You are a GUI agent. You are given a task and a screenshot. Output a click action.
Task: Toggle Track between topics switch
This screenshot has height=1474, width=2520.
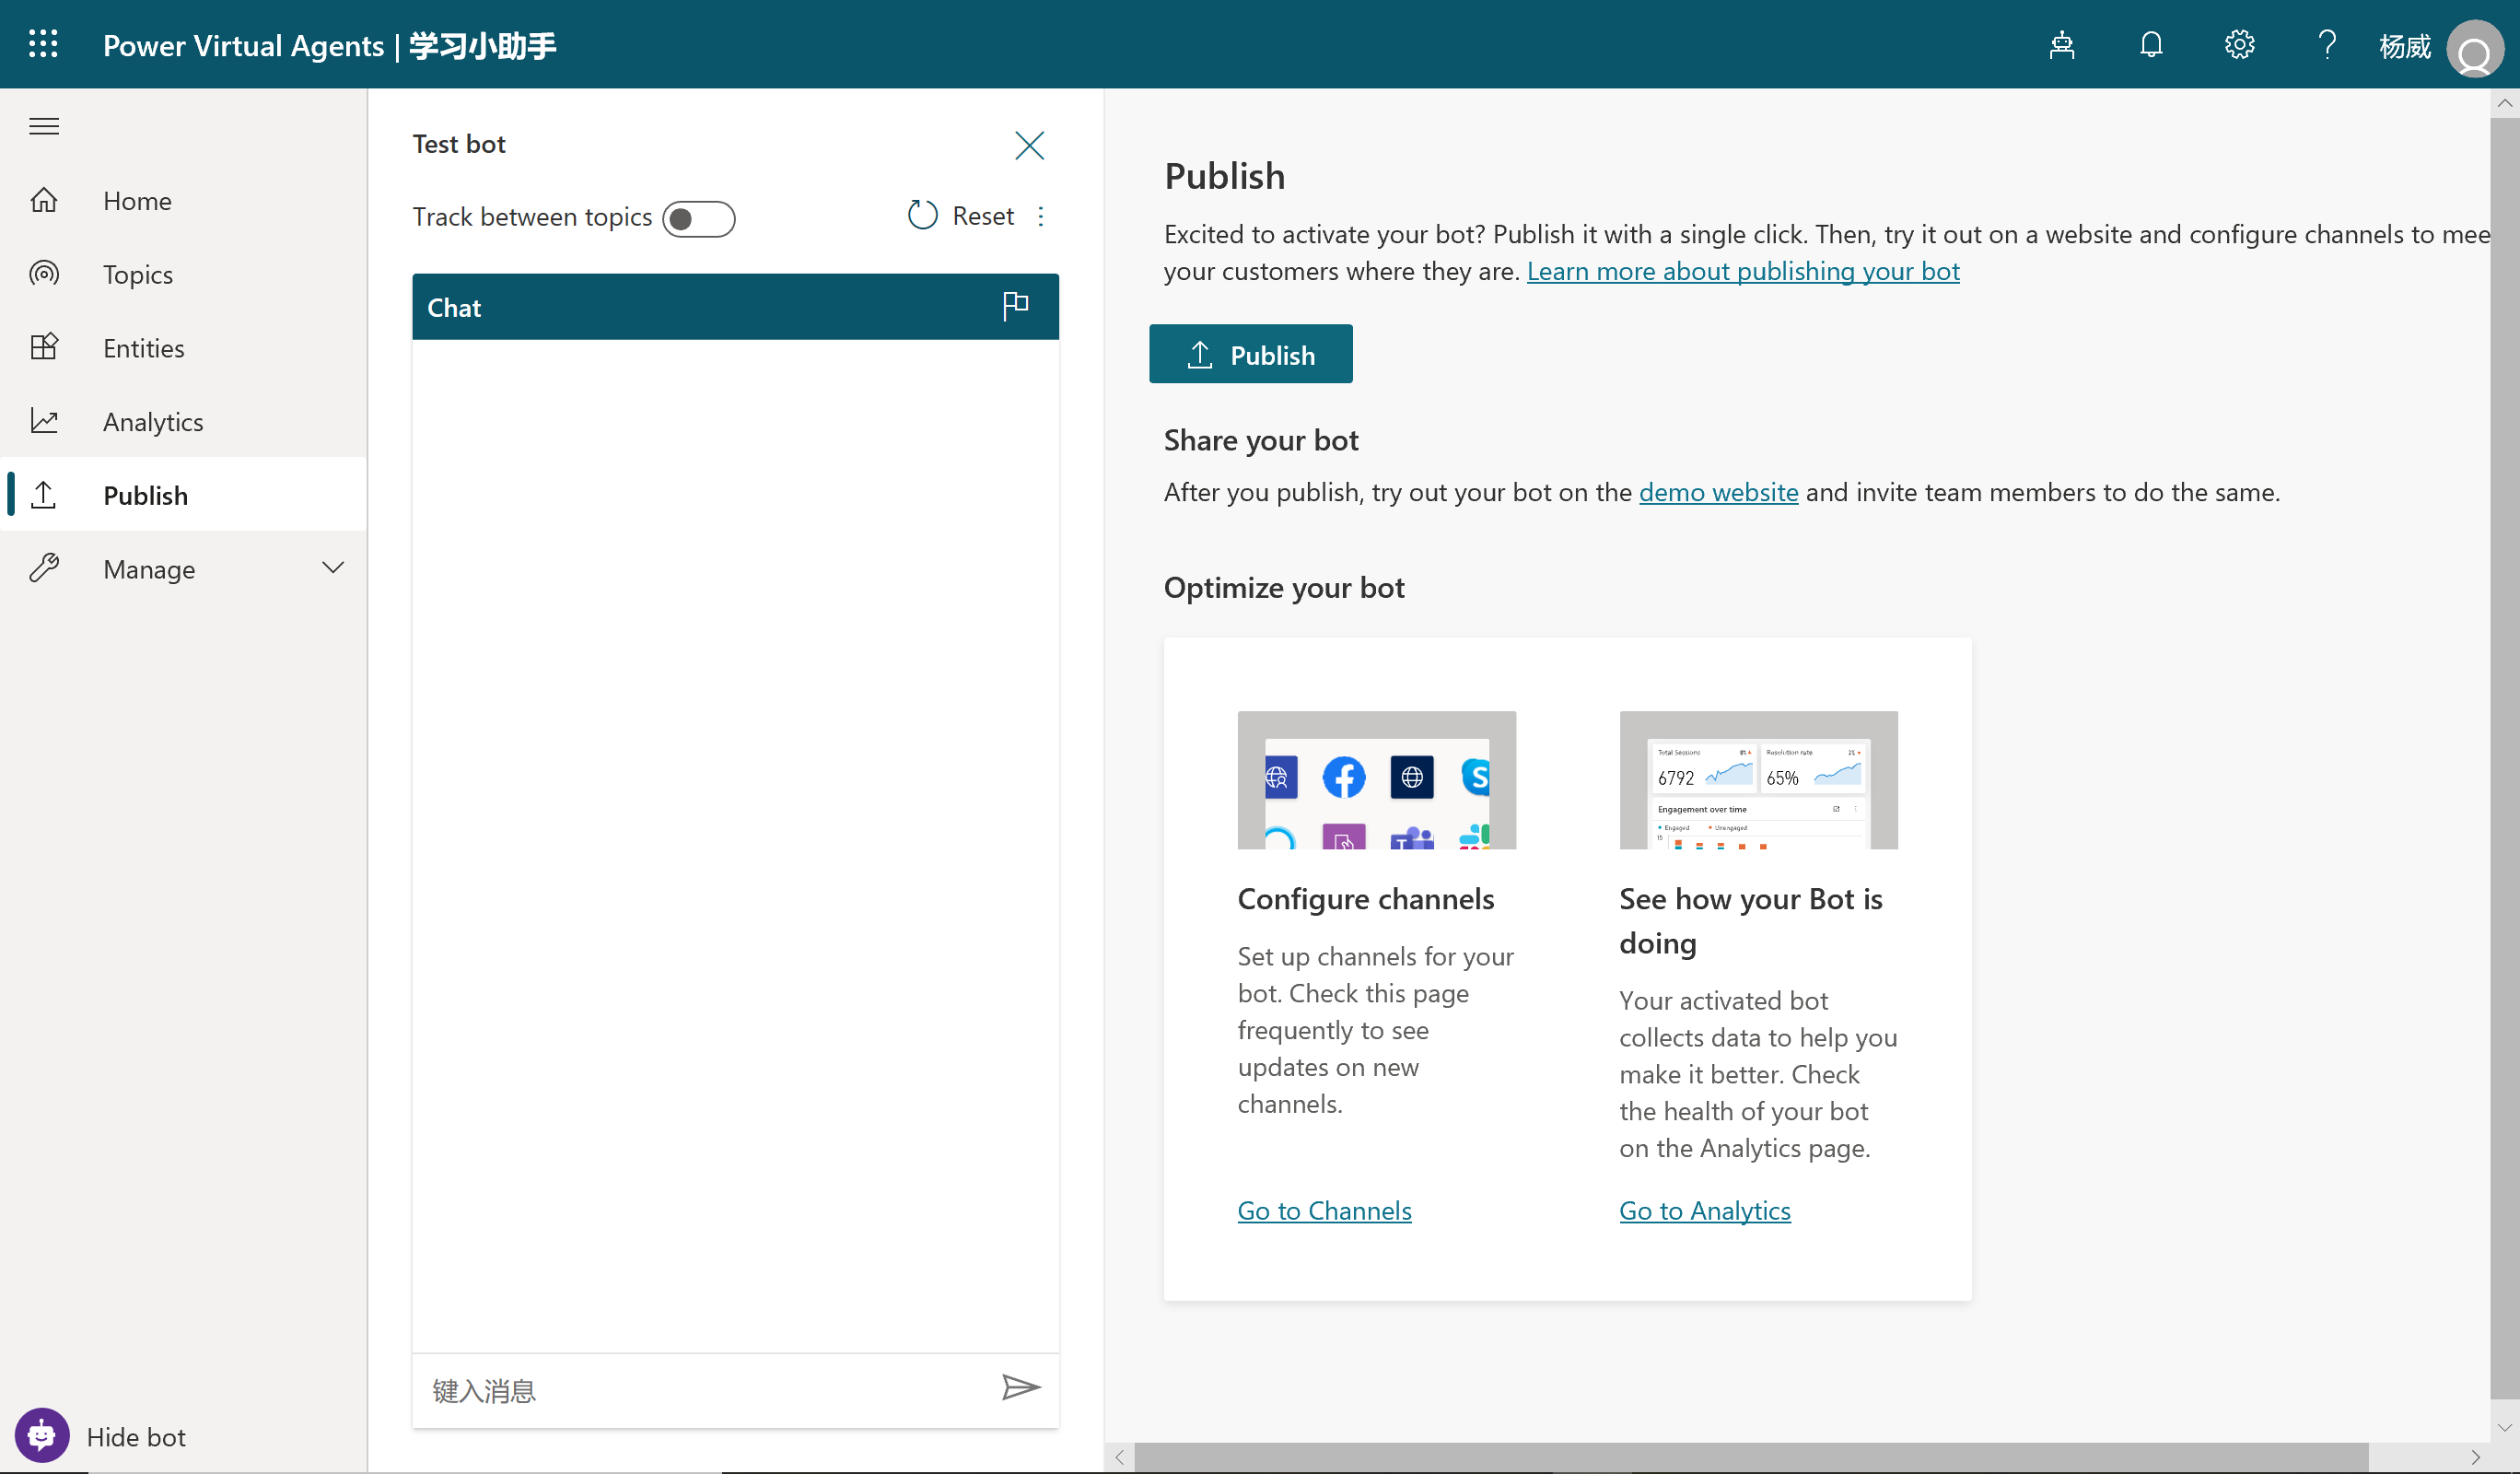coord(698,218)
